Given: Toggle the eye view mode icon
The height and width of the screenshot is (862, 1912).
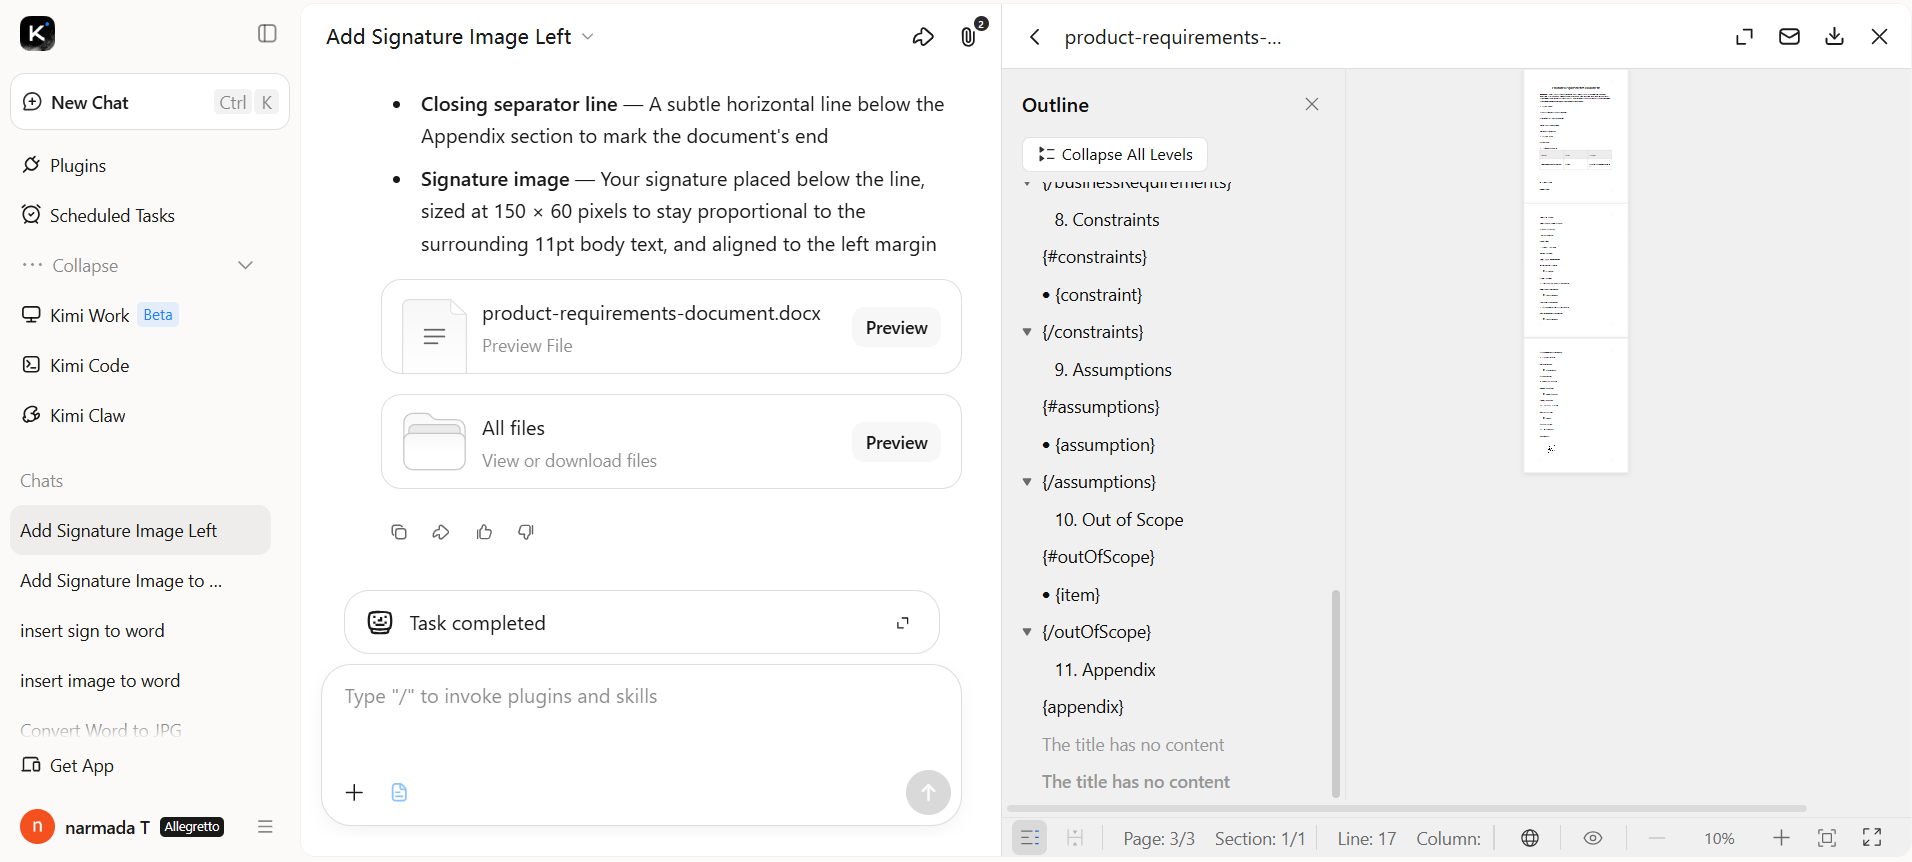Looking at the screenshot, I should click(1593, 838).
